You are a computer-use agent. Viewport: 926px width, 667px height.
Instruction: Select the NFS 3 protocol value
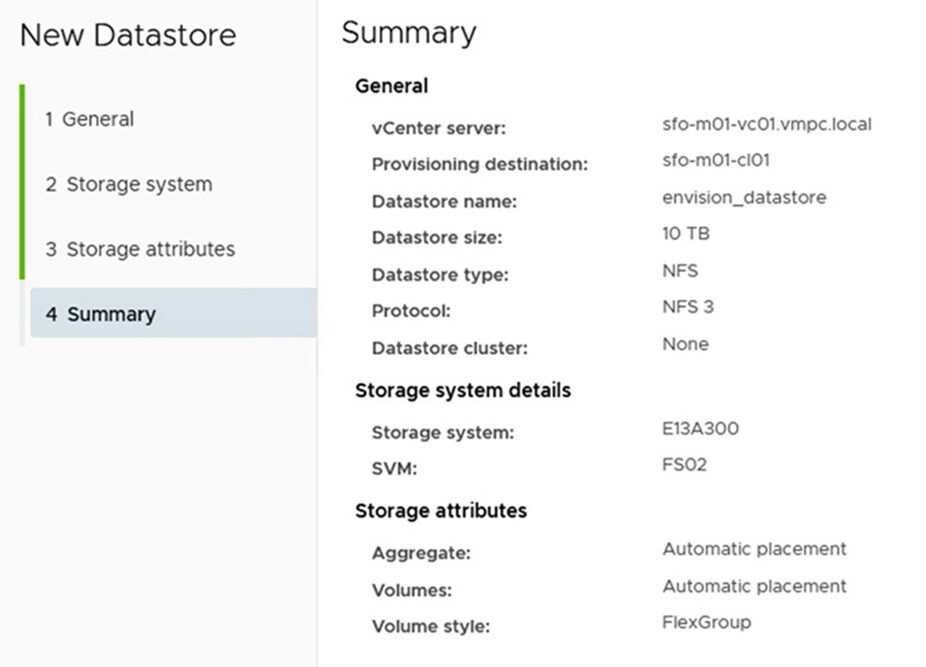(x=688, y=307)
